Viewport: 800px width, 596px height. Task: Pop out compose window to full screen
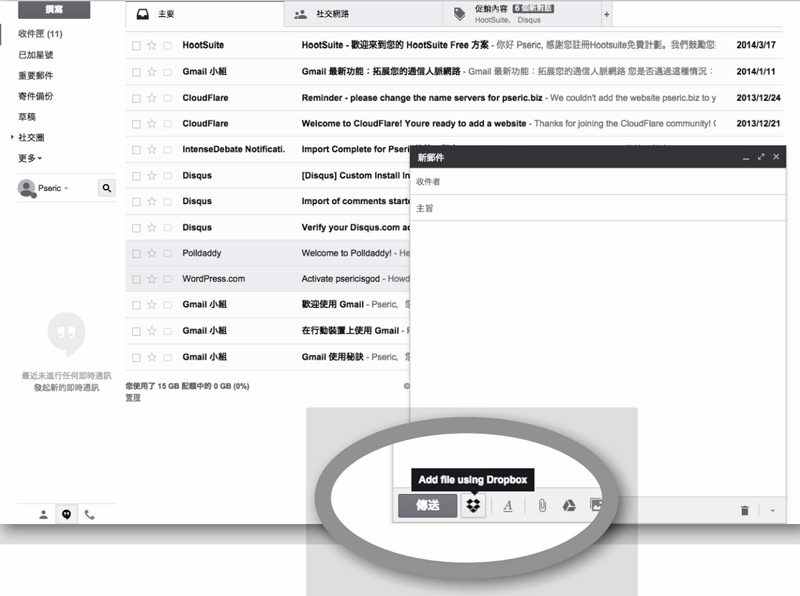(761, 157)
